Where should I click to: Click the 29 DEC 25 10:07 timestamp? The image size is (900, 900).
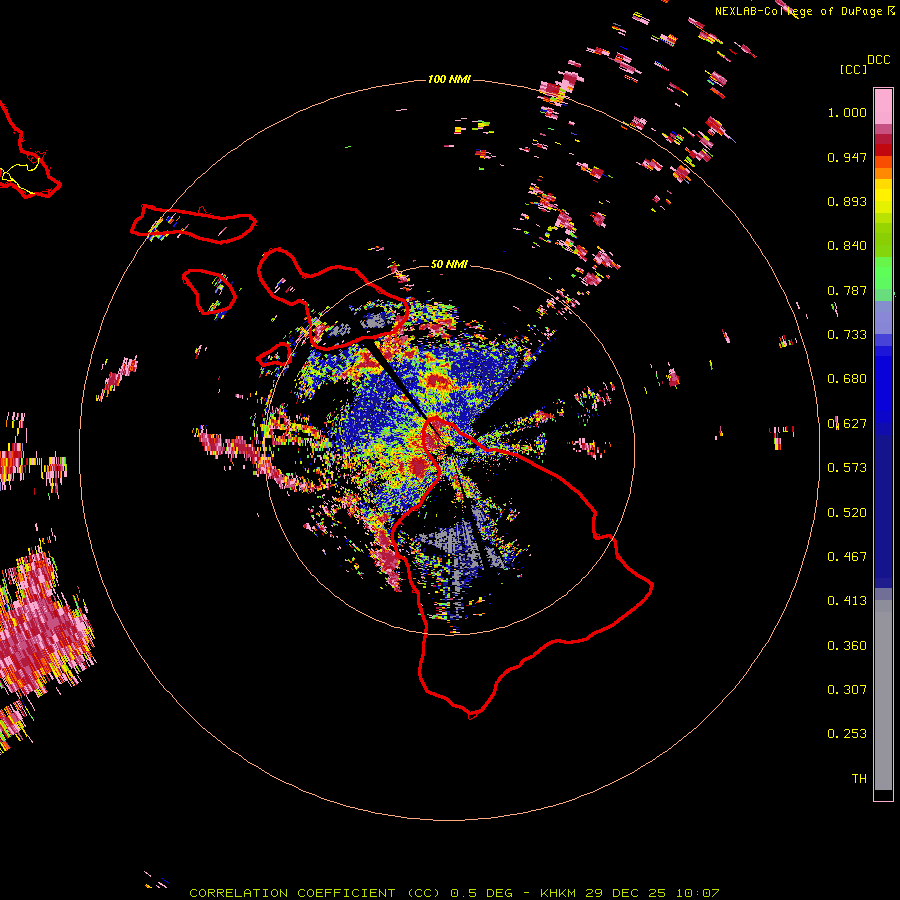pyautogui.click(x=653, y=893)
